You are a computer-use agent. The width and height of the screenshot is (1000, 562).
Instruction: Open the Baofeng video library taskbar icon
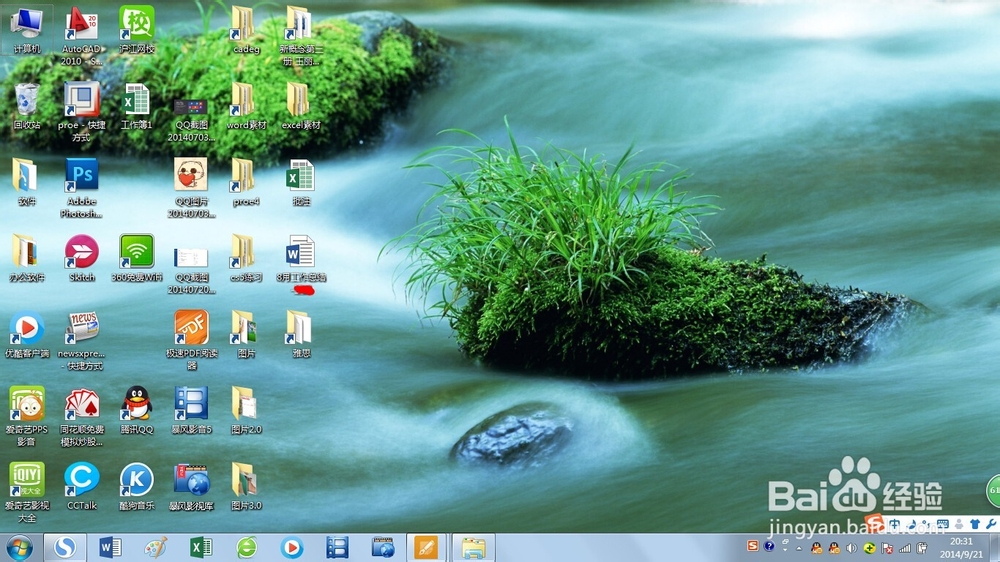[x=383, y=547]
